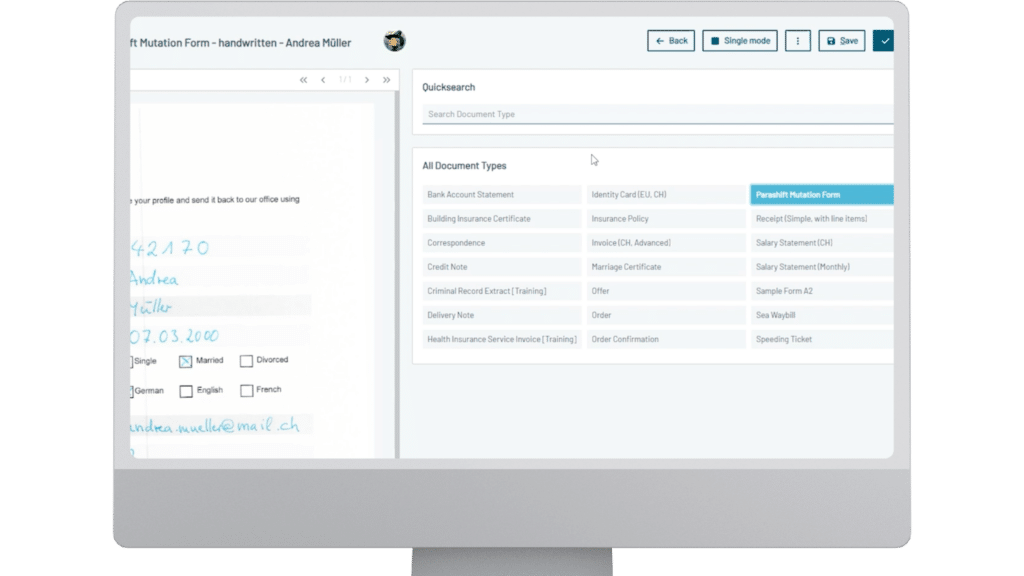Go to previous page with left chevron
Viewport: 1024px width, 576px height.
(323, 80)
